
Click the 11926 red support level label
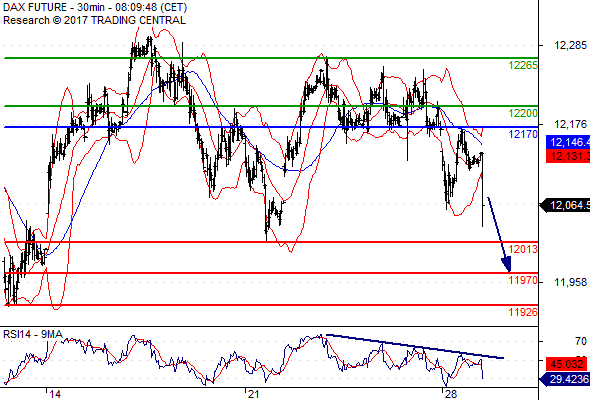[523, 312]
